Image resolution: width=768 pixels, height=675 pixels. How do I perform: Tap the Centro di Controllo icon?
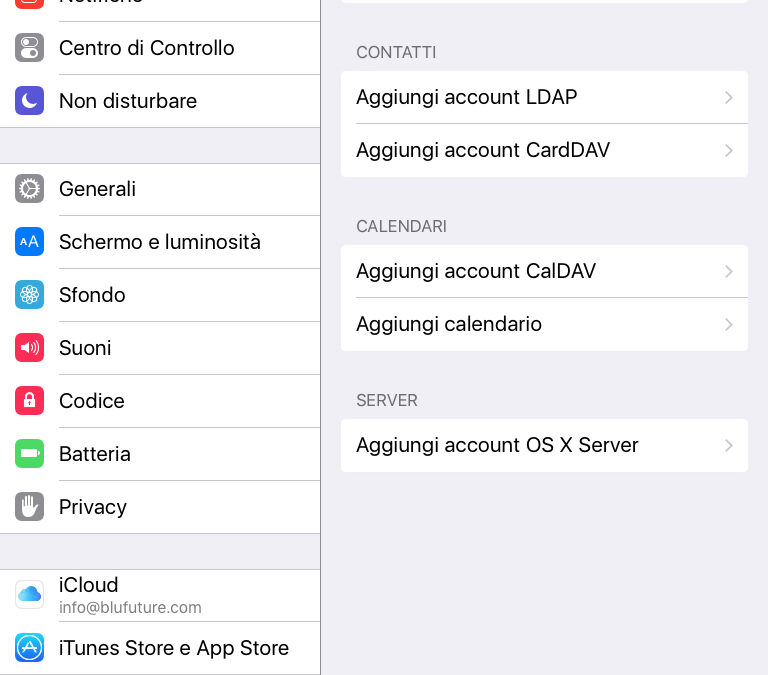pyautogui.click(x=29, y=48)
